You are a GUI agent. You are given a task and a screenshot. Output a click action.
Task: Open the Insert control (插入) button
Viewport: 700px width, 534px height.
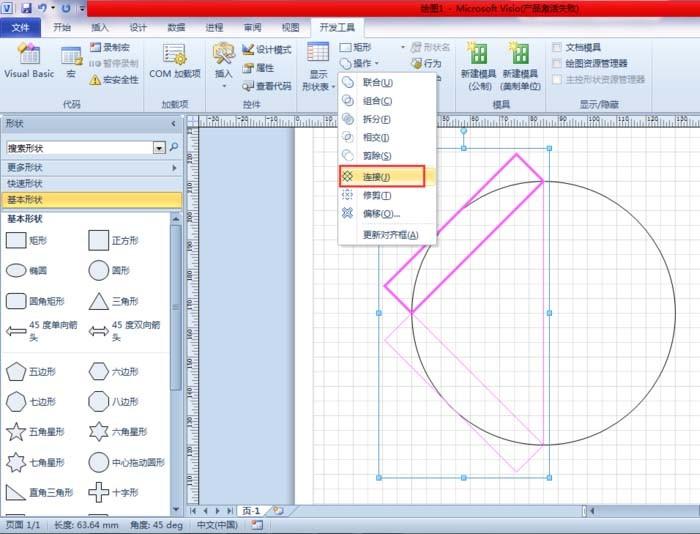point(224,65)
